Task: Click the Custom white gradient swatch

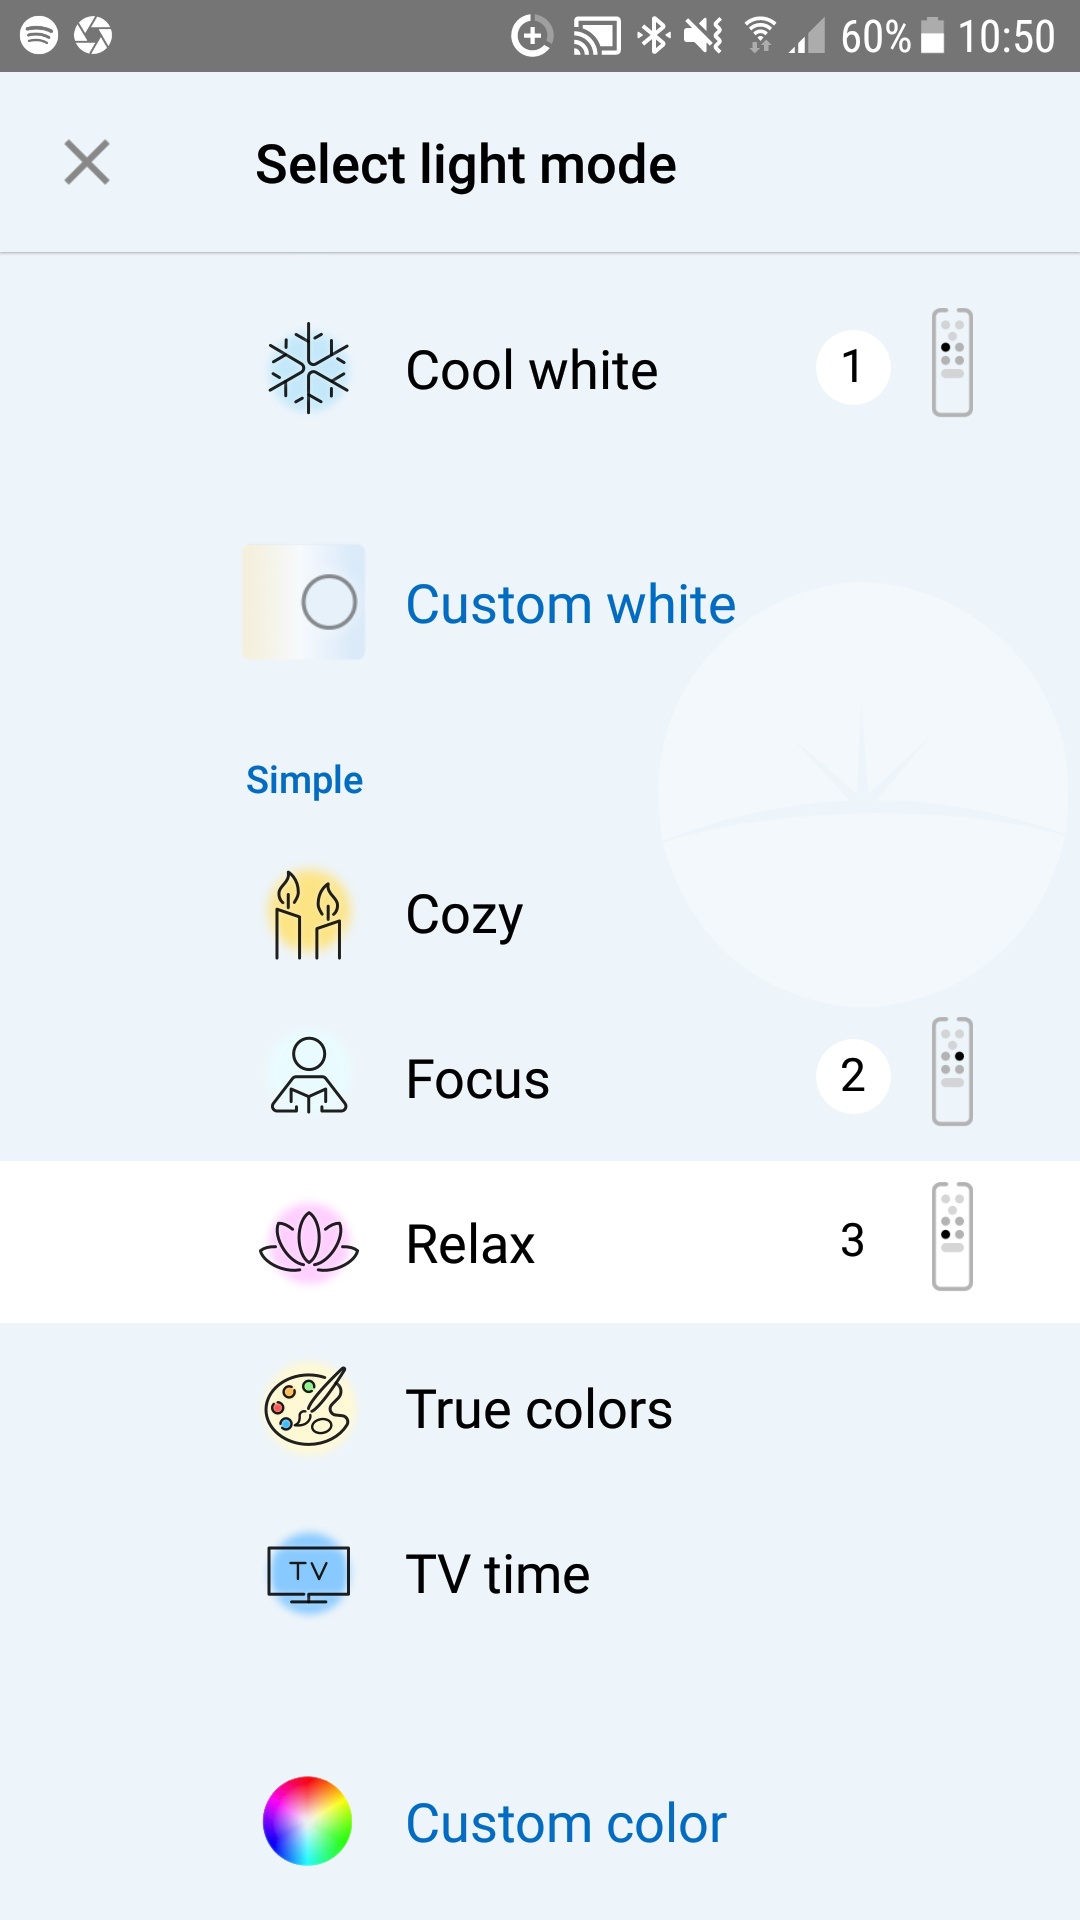Action: point(303,603)
